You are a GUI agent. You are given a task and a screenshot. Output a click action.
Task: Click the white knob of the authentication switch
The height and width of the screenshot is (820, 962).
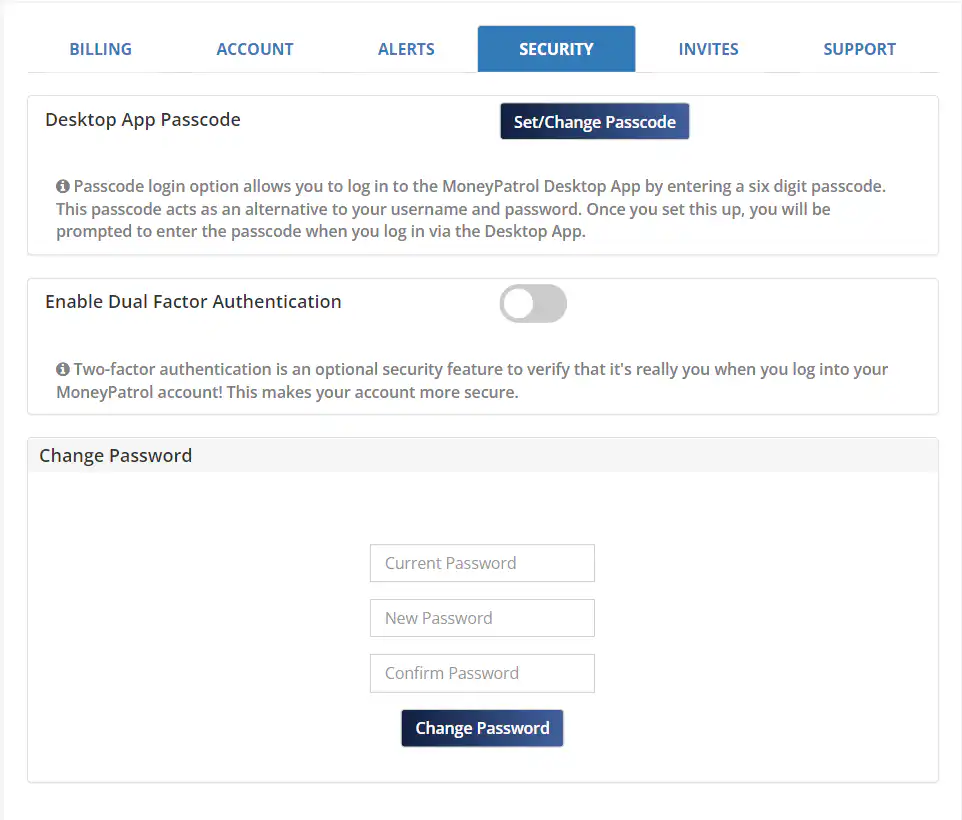point(518,304)
